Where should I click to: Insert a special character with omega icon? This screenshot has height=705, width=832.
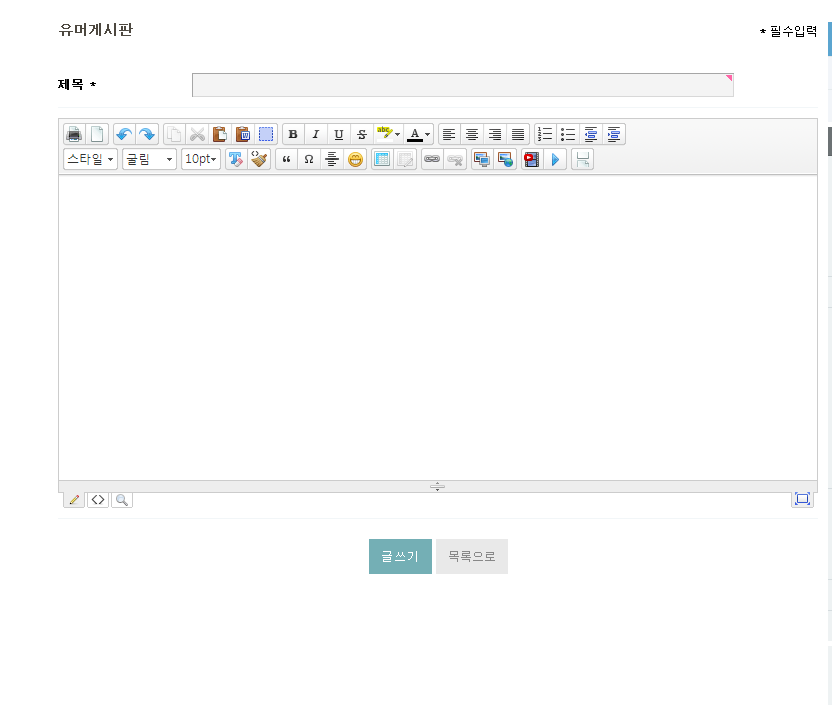[x=309, y=159]
